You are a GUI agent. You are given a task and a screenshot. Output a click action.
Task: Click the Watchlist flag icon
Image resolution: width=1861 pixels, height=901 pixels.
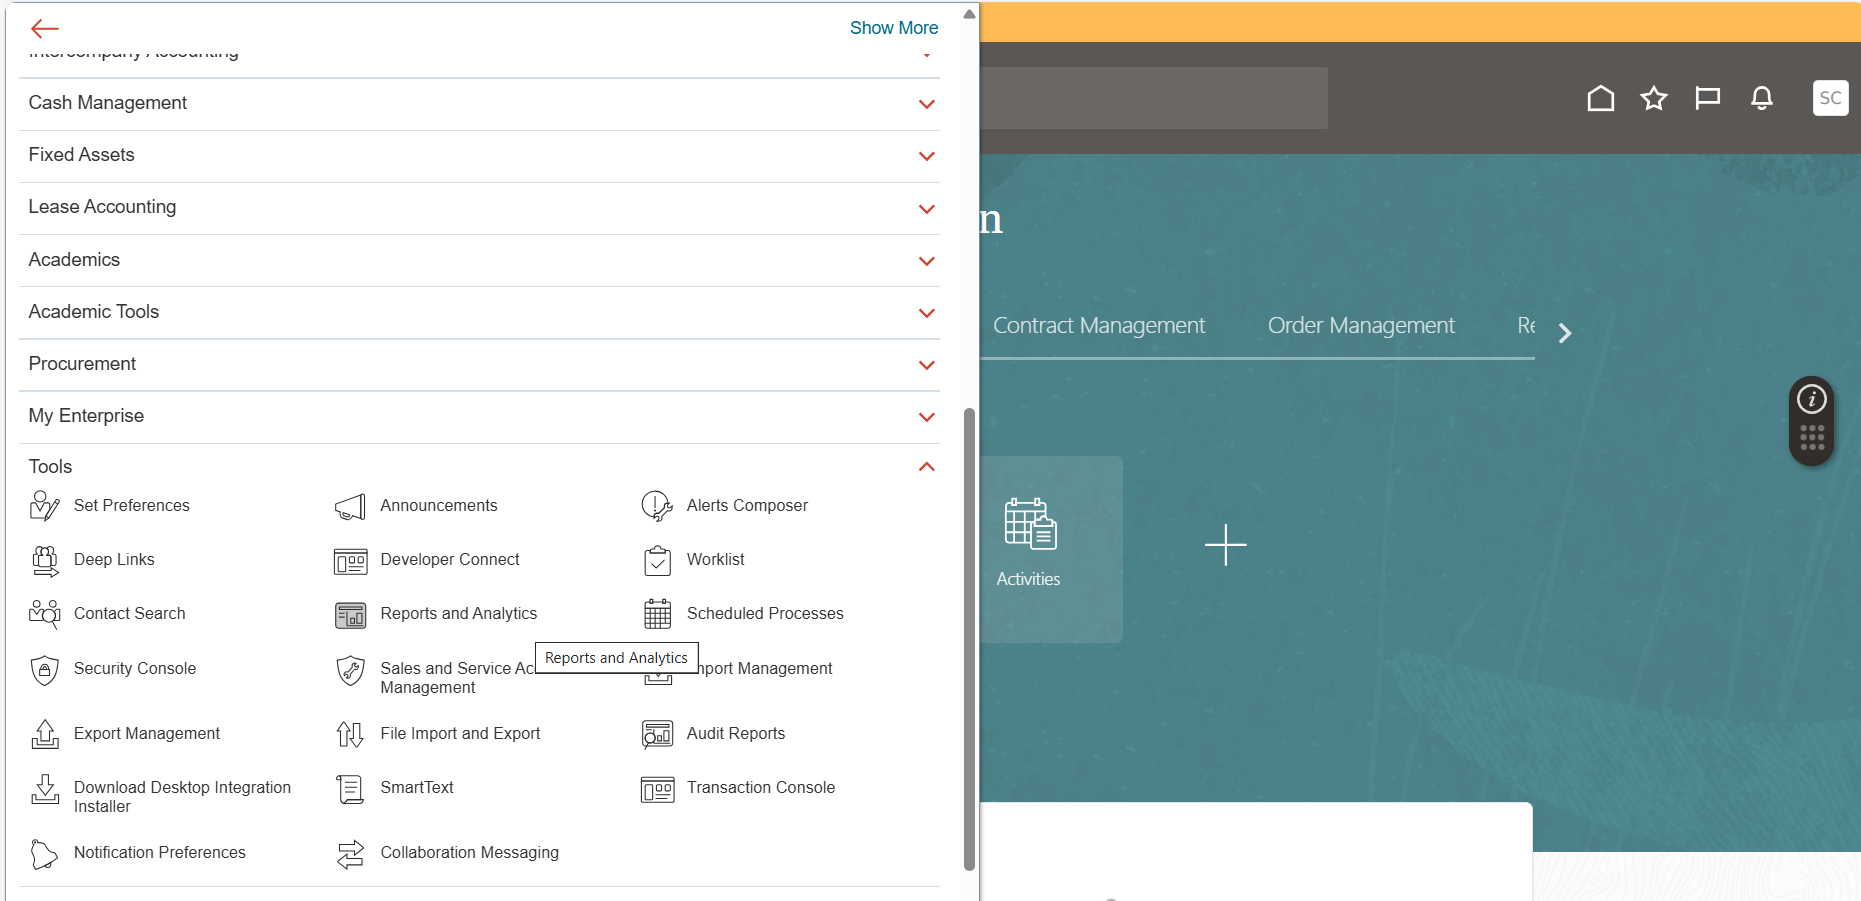1708,98
